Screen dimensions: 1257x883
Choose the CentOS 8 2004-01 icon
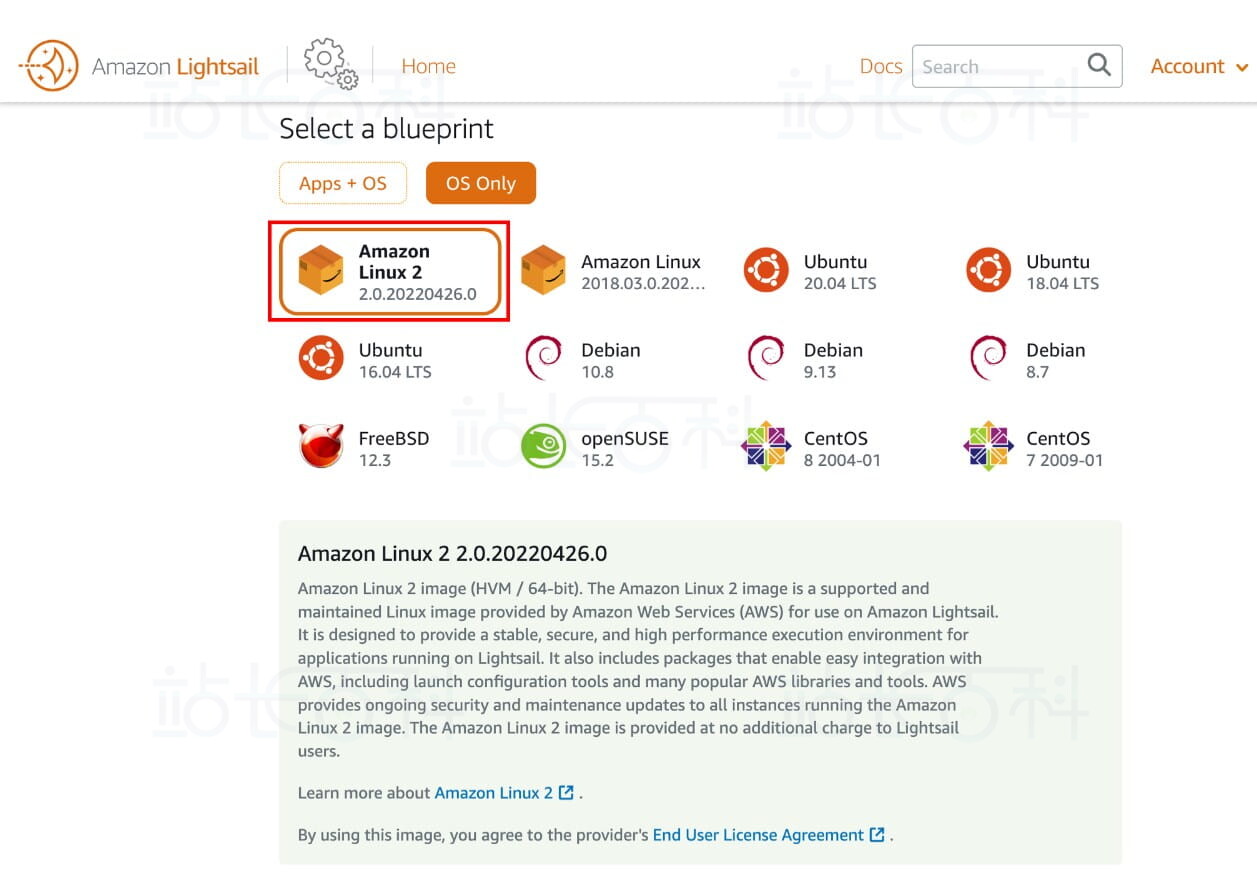pos(766,447)
